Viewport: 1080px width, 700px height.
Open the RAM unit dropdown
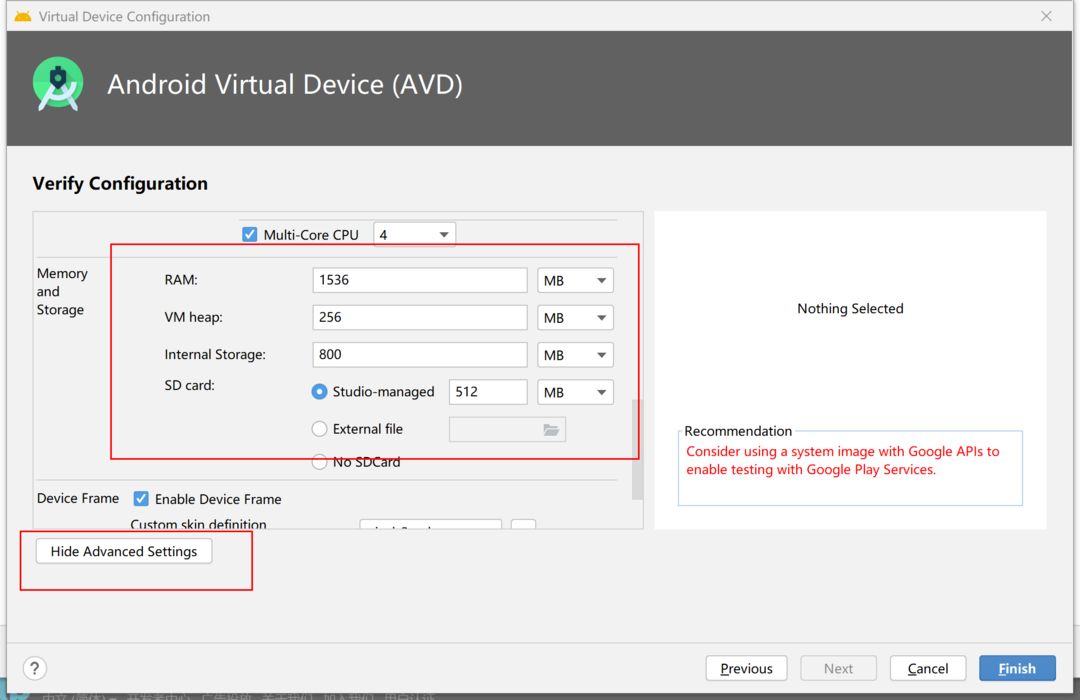click(575, 280)
